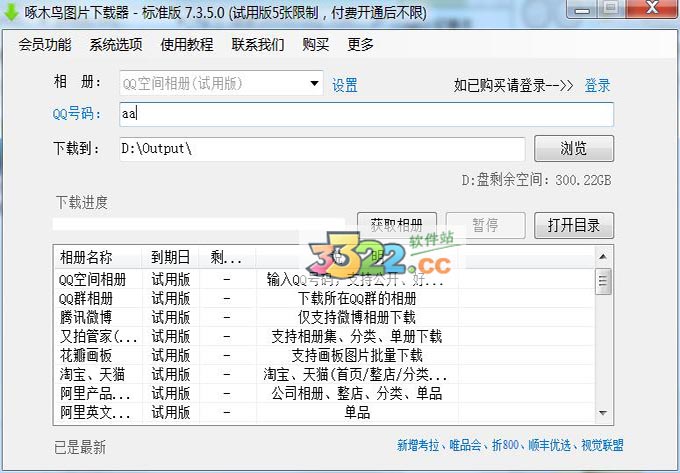The image size is (680, 473).
Task: Open the 更多 menu
Action: 360,44
